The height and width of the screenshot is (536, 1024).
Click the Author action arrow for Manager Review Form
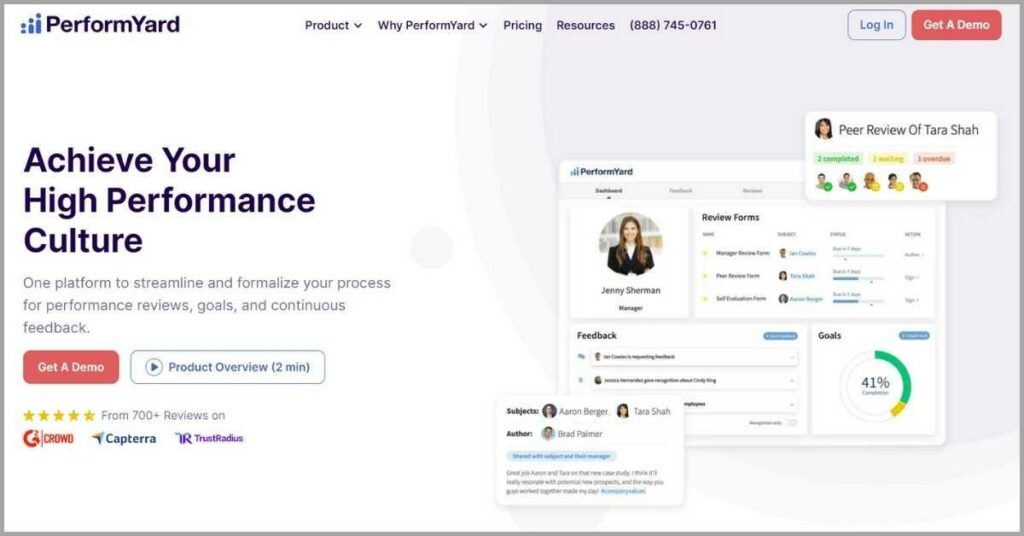click(x=914, y=255)
